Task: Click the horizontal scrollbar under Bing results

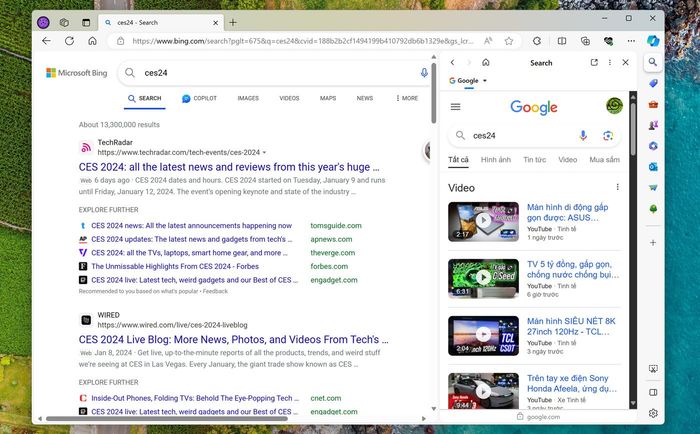Action: click(167, 419)
